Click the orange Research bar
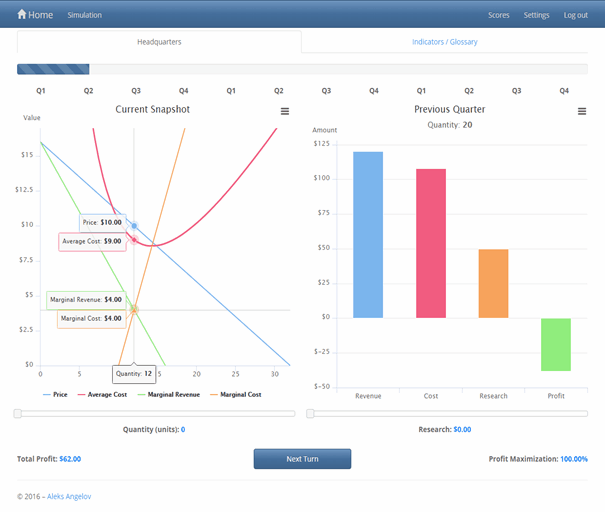The height and width of the screenshot is (512, 605). [x=493, y=283]
